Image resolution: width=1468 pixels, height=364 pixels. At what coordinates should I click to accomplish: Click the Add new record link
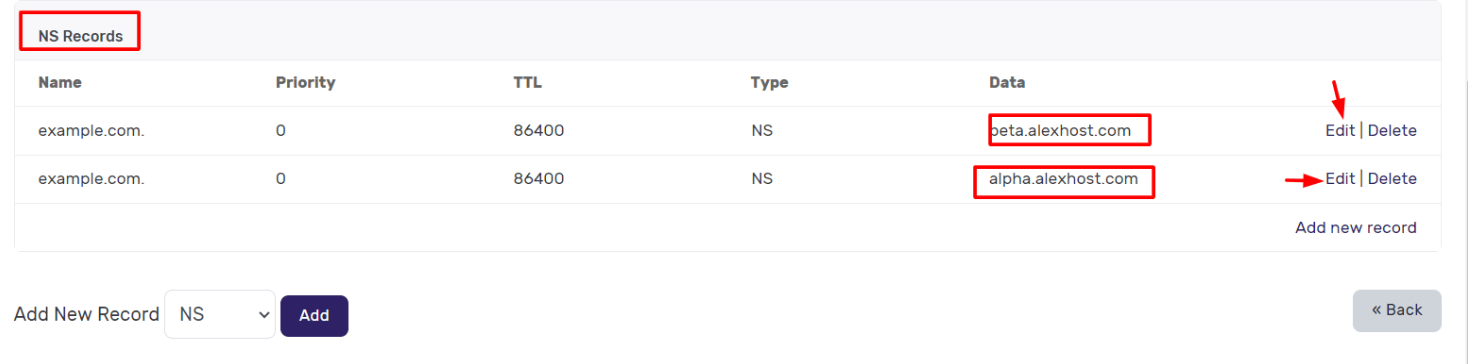pos(1356,227)
